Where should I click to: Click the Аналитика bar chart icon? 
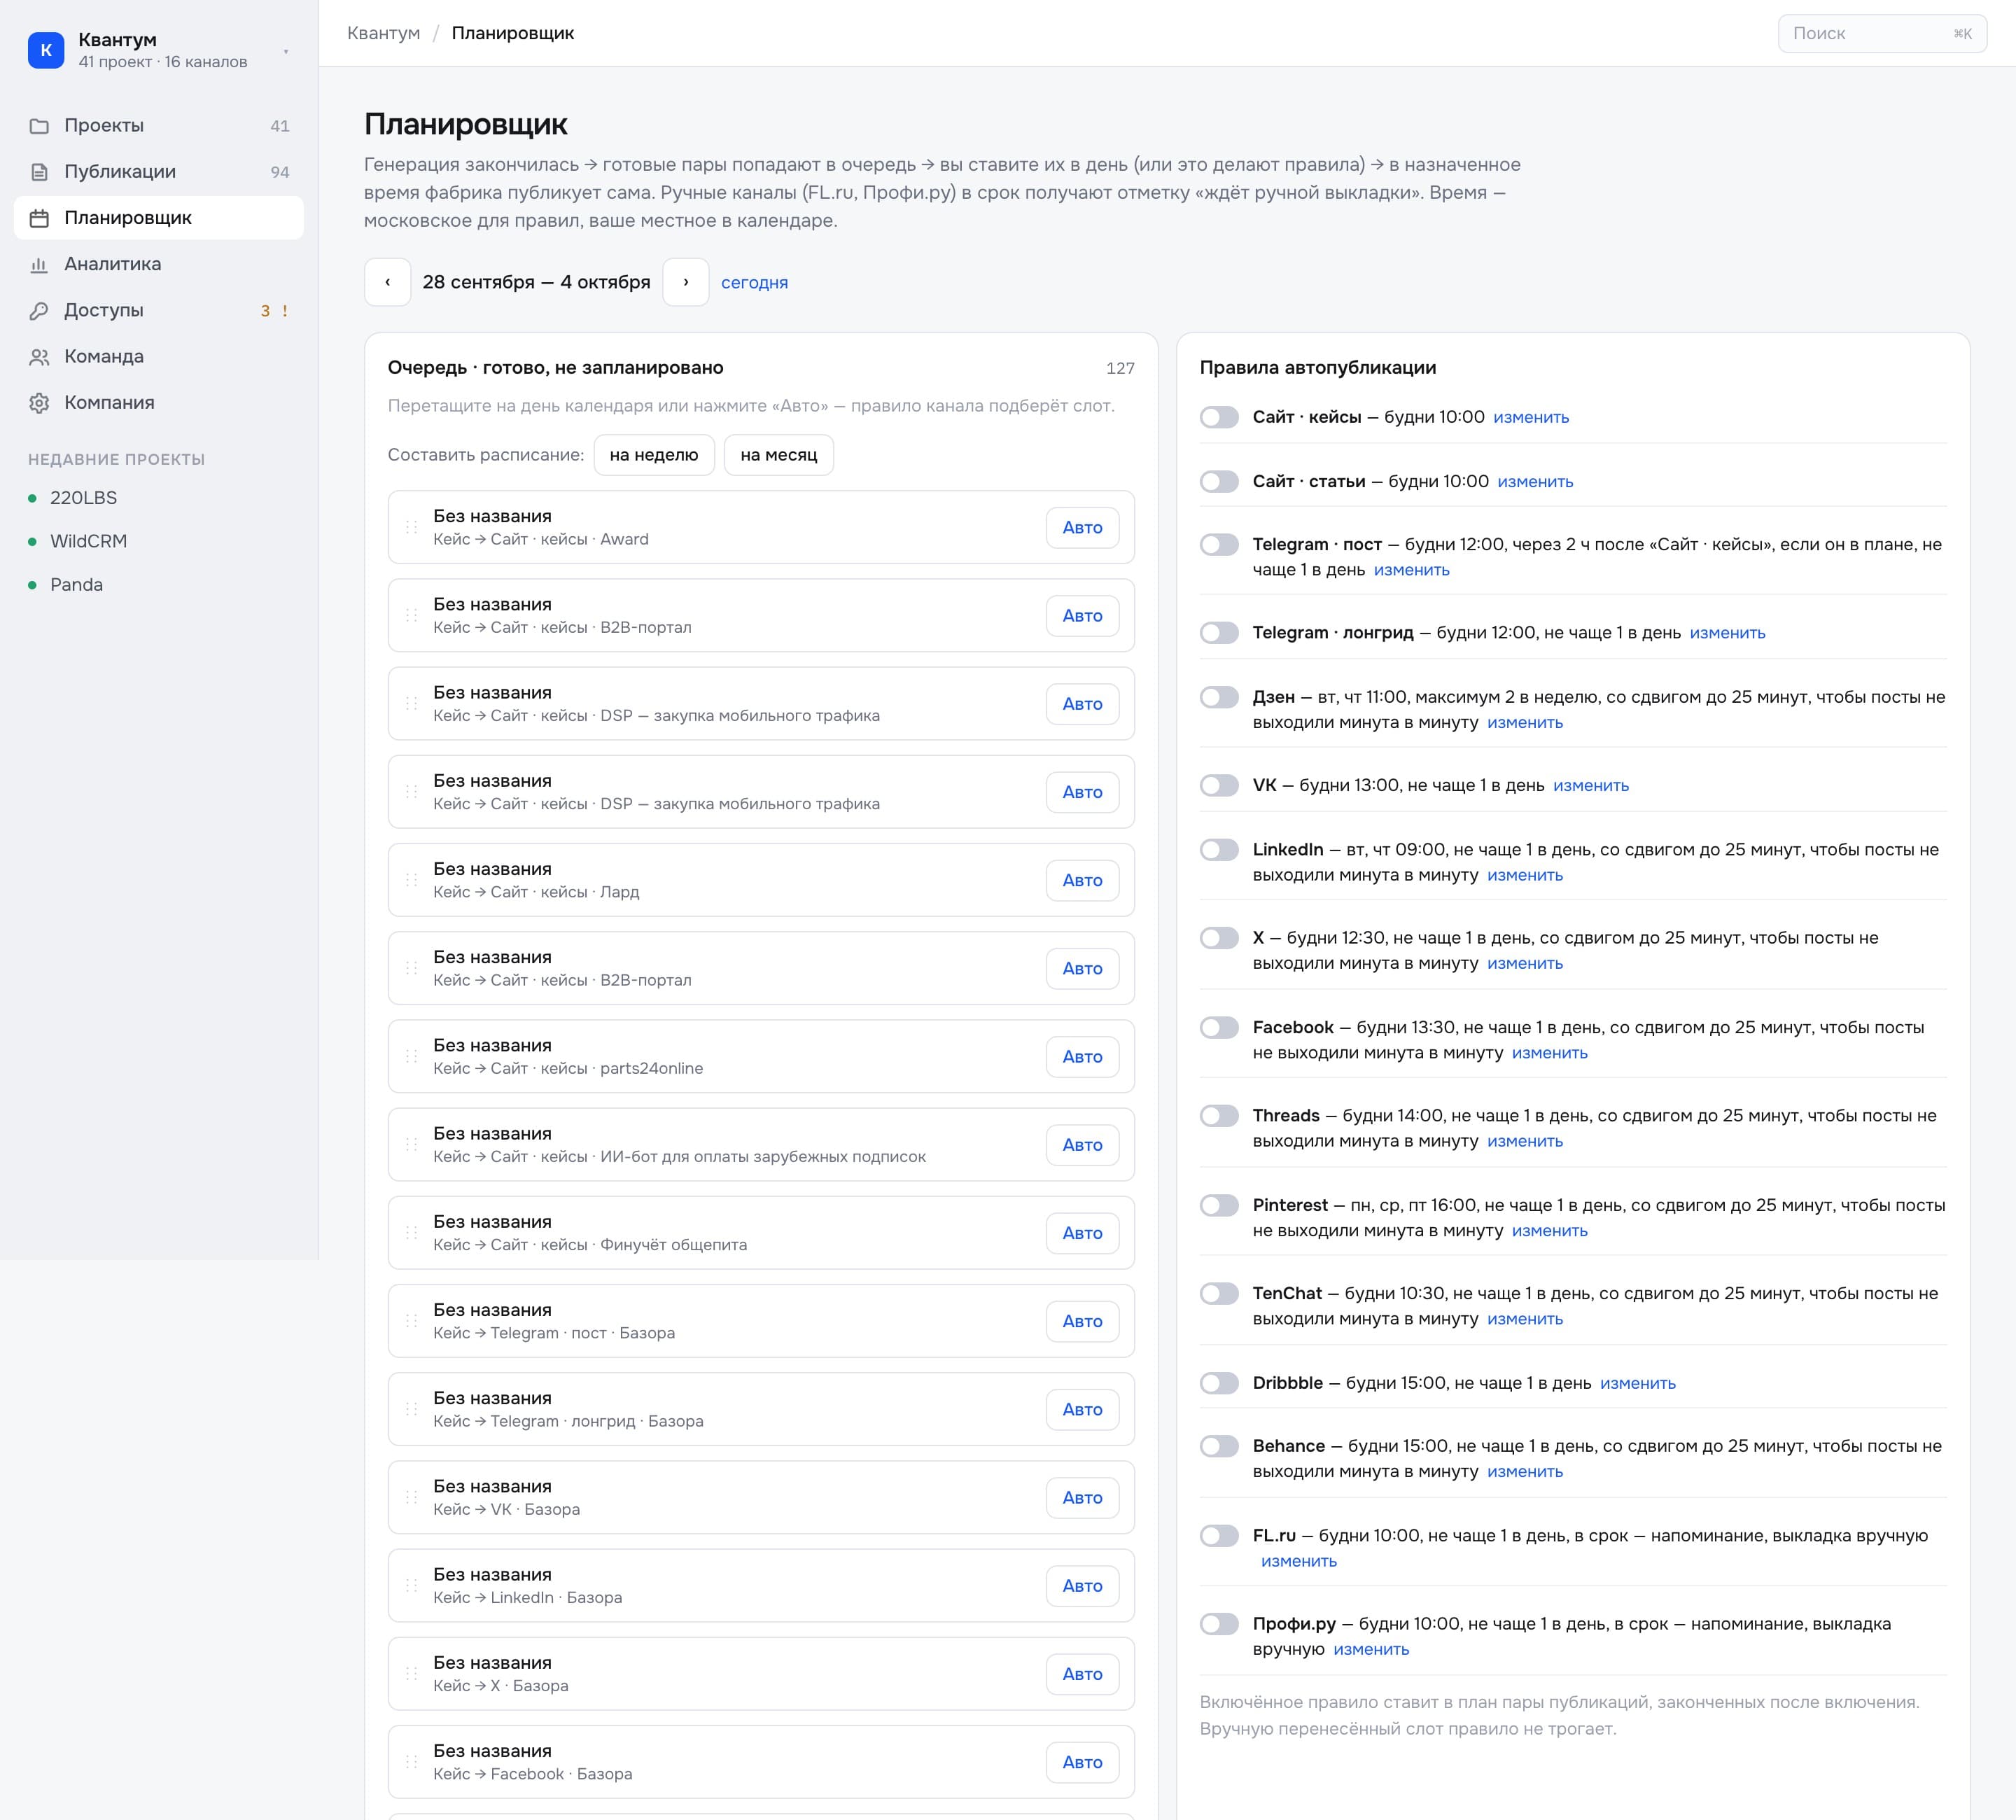pos(39,264)
